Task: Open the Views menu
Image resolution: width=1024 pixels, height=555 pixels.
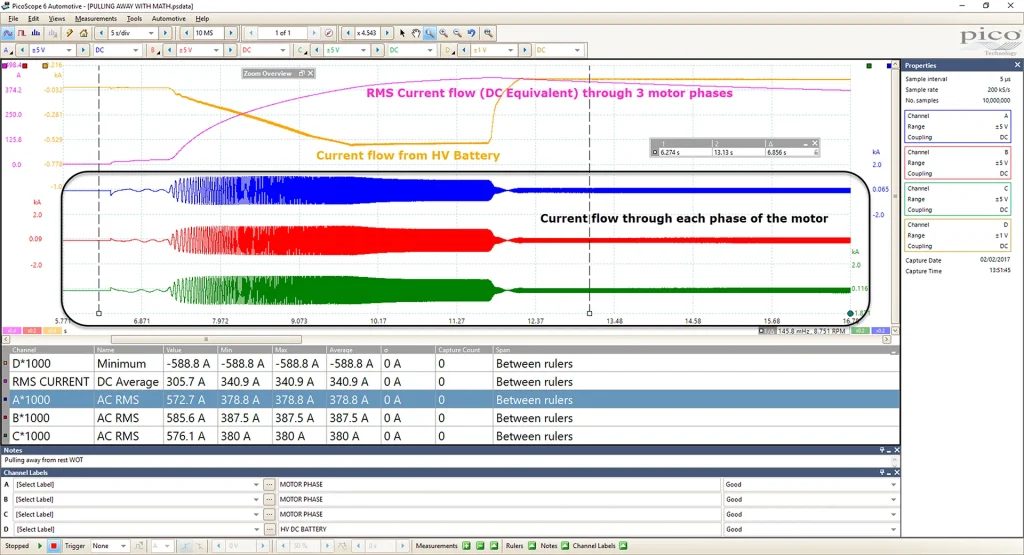Action: click(x=57, y=19)
